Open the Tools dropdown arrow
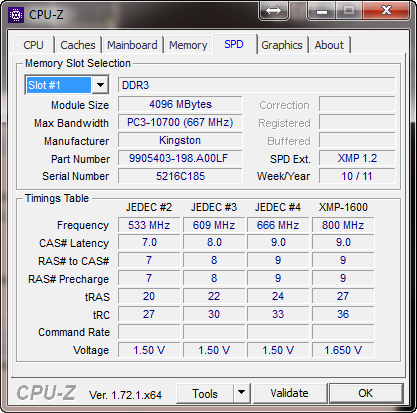The width and height of the screenshot is (417, 413). [x=241, y=393]
